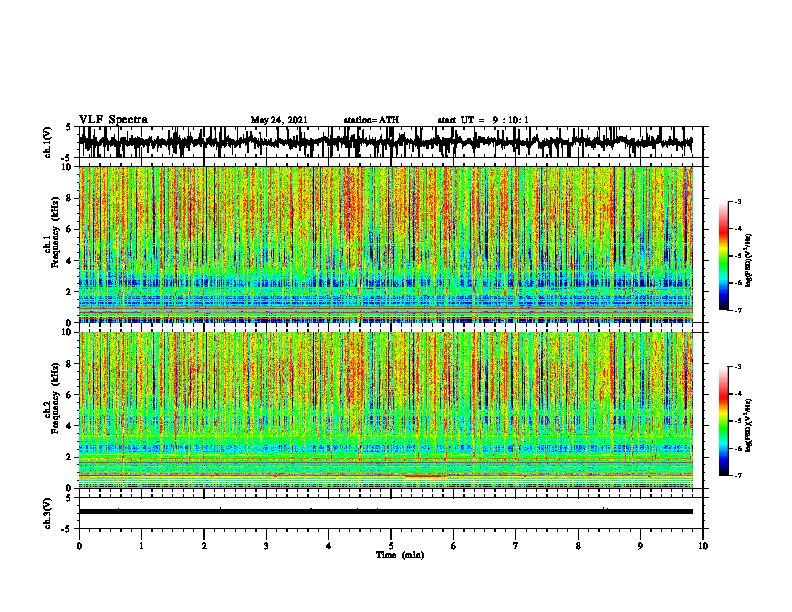Click the time-axis tick label "0"
This screenshot has height=612, width=792.
pyautogui.click(x=79, y=546)
